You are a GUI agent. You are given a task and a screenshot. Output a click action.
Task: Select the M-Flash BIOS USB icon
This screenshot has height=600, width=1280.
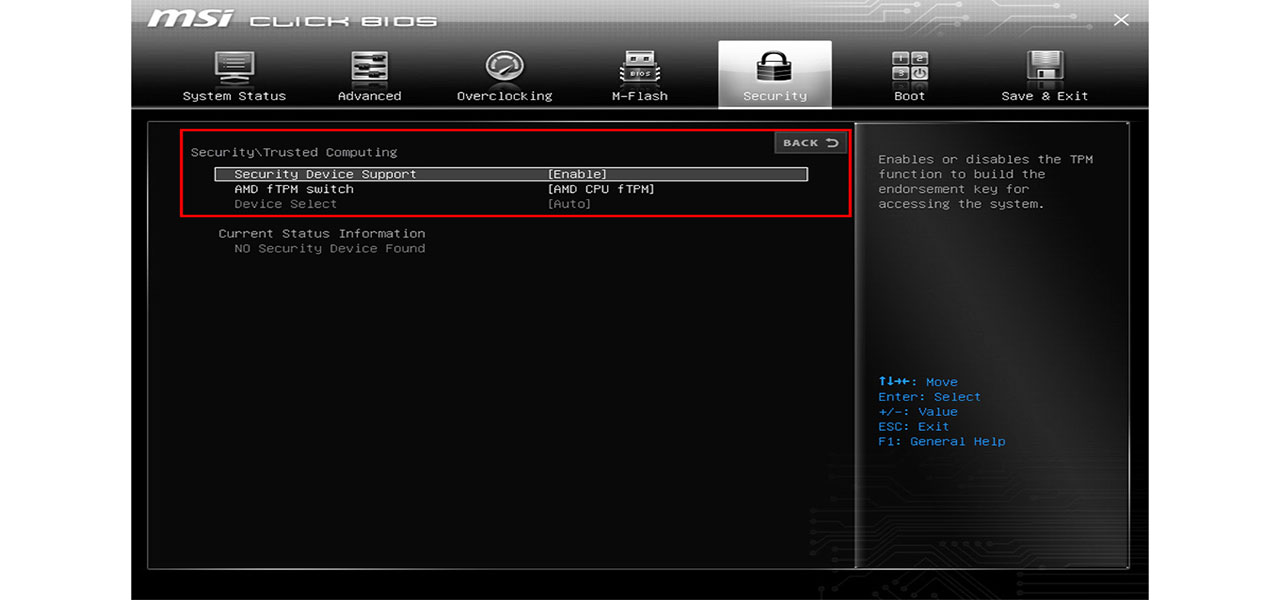pos(639,67)
